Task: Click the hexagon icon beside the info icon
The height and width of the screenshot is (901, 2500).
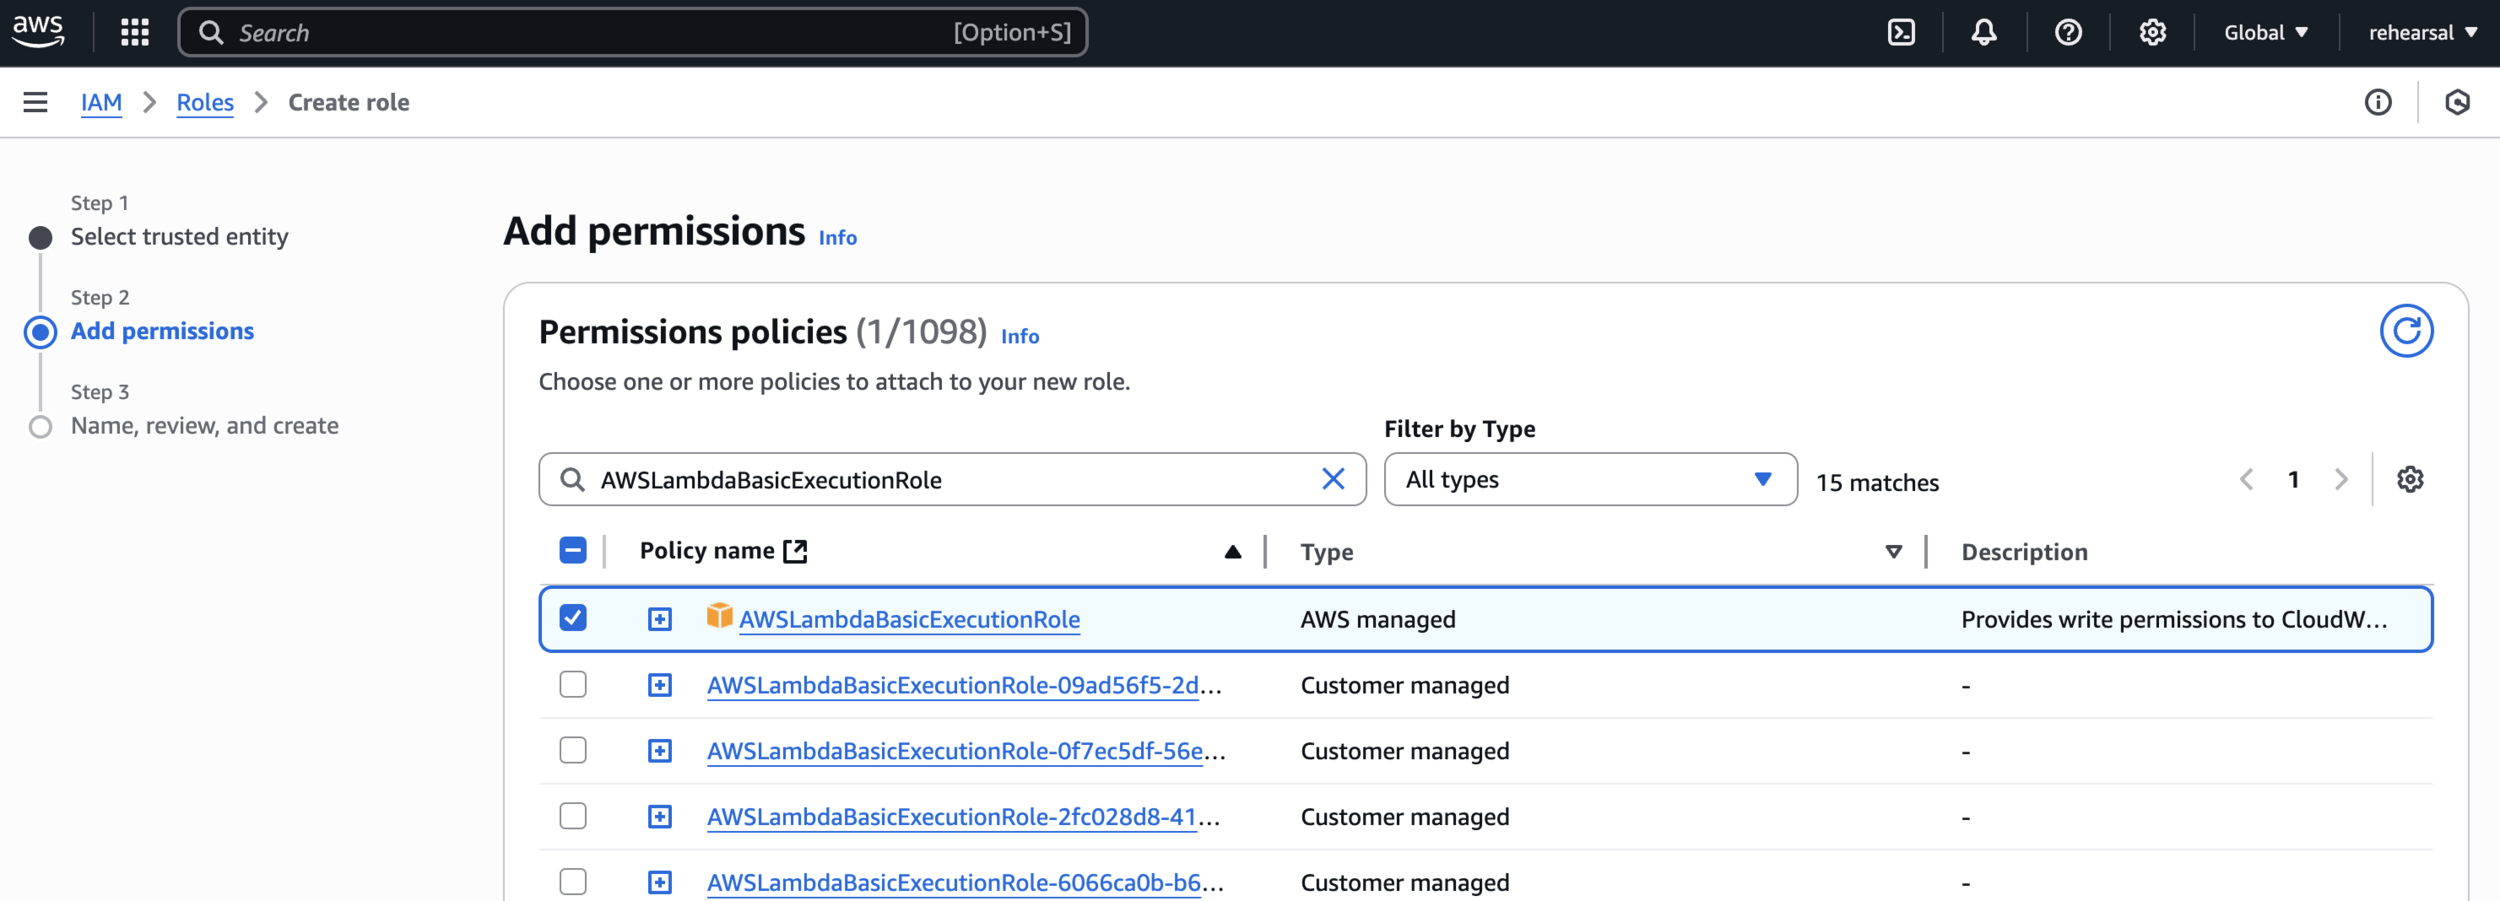Action: (x=2457, y=102)
